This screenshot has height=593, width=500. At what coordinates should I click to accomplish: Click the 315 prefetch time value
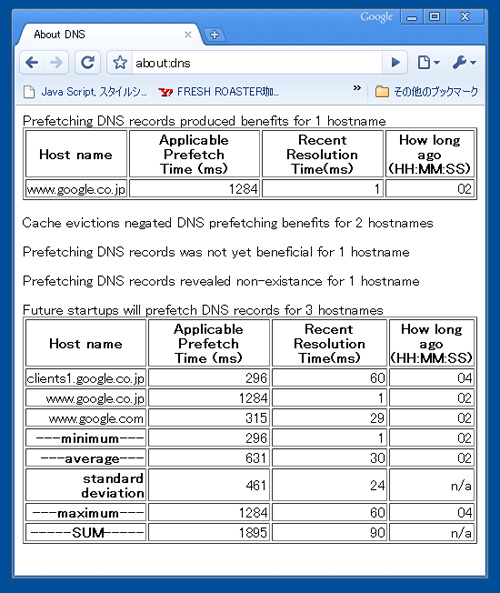pos(209,418)
